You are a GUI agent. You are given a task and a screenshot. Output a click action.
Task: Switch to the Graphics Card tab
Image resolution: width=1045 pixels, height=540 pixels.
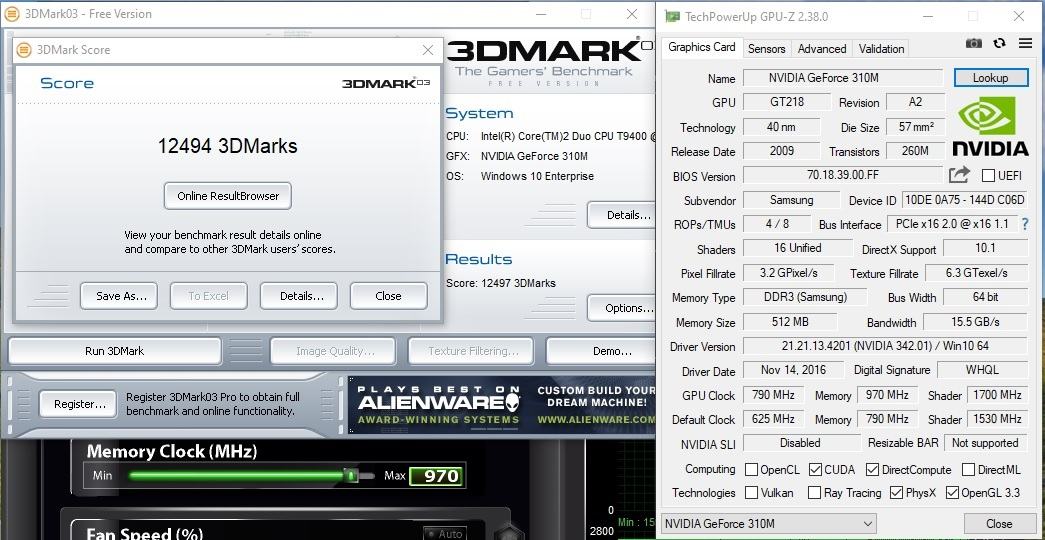(702, 47)
